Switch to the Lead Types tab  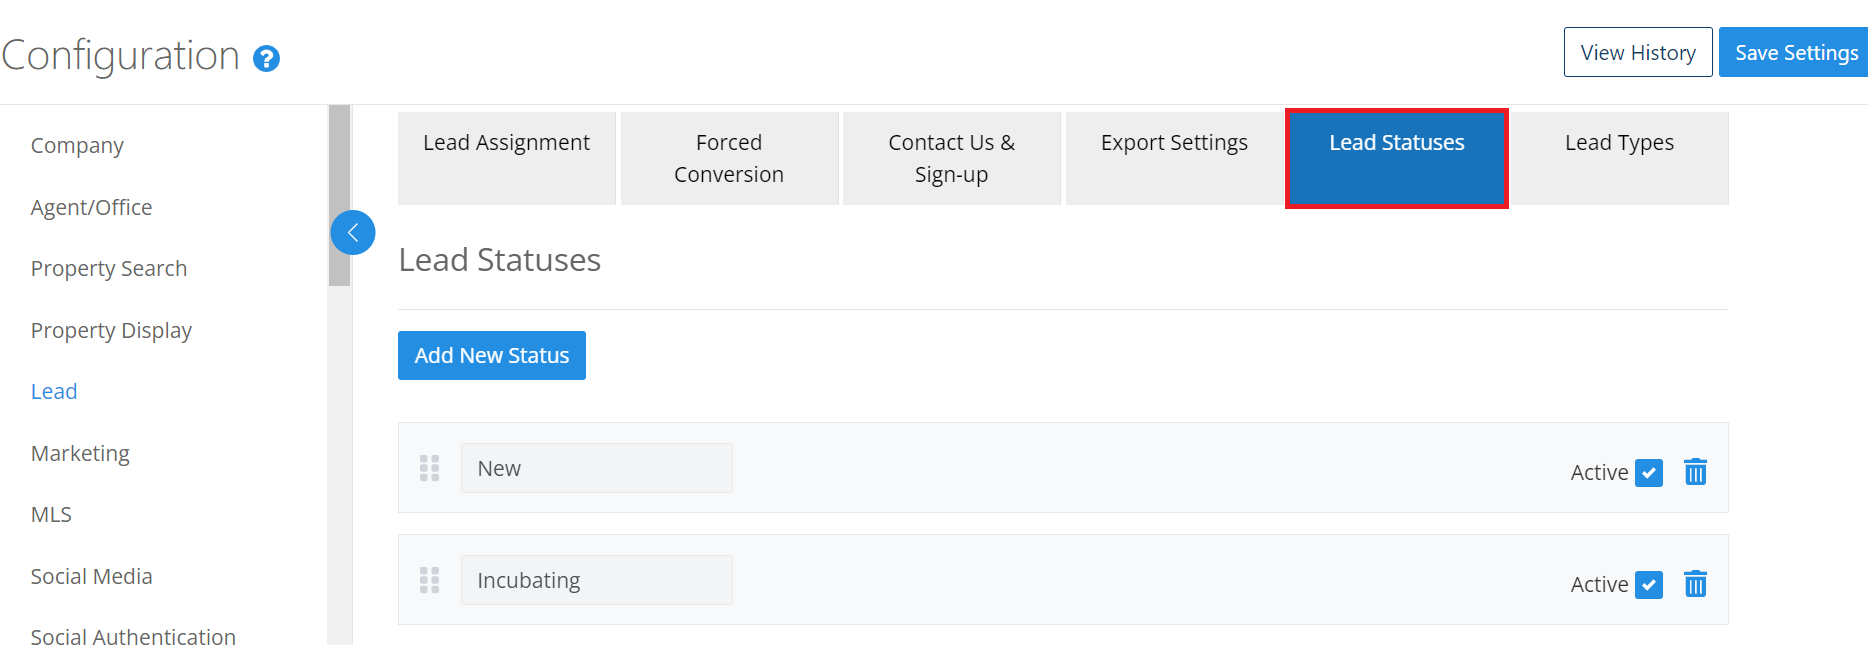(1619, 143)
